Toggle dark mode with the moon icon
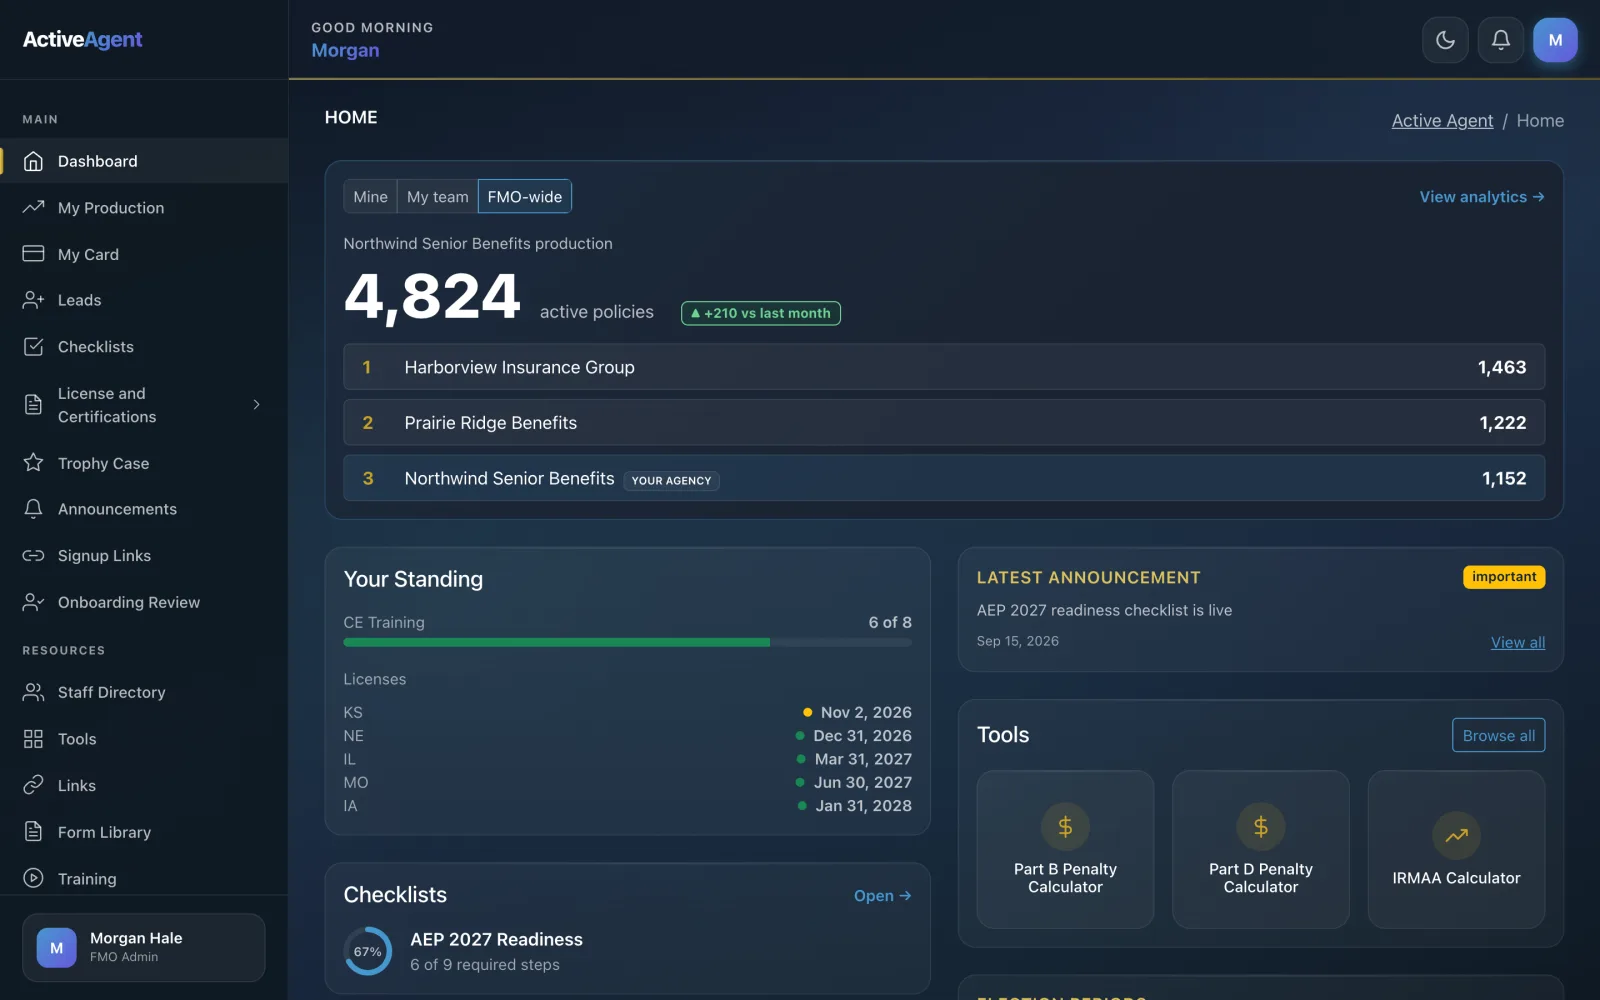The width and height of the screenshot is (1600, 1000). click(x=1445, y=40)
